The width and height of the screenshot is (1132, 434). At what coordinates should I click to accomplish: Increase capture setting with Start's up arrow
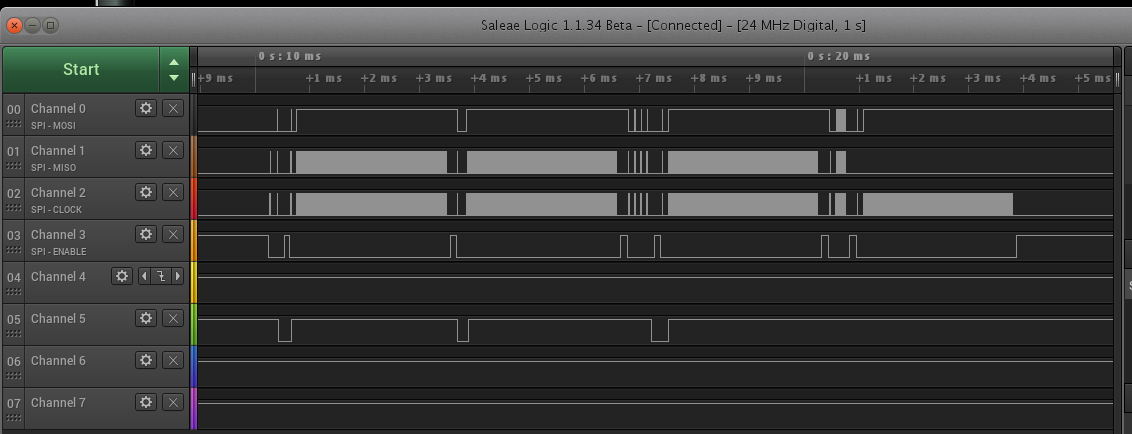click(174, 62)
